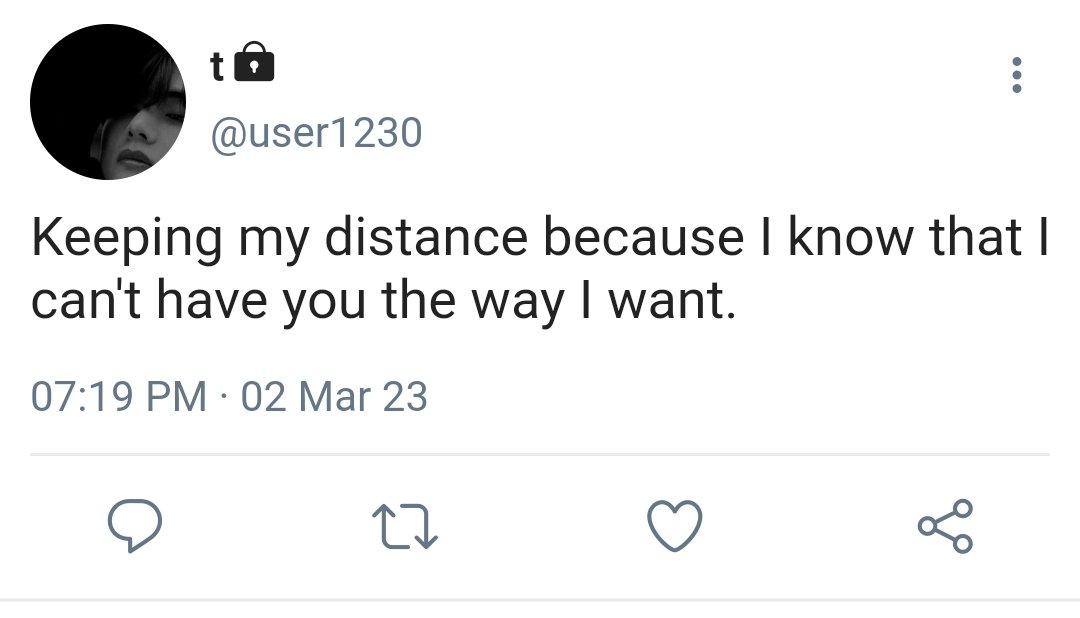Like the tweet with the heart icon
The image size is (1080, 618).
(x=675, y=526)
